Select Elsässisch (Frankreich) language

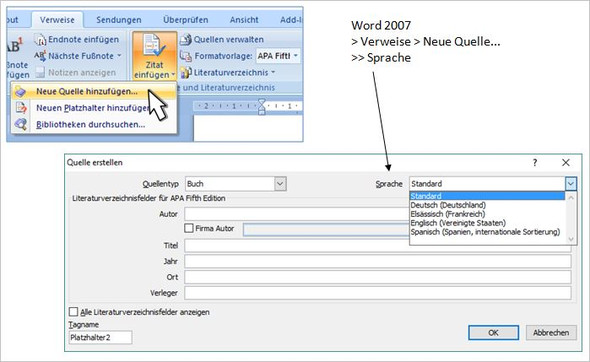coord(487,214)
